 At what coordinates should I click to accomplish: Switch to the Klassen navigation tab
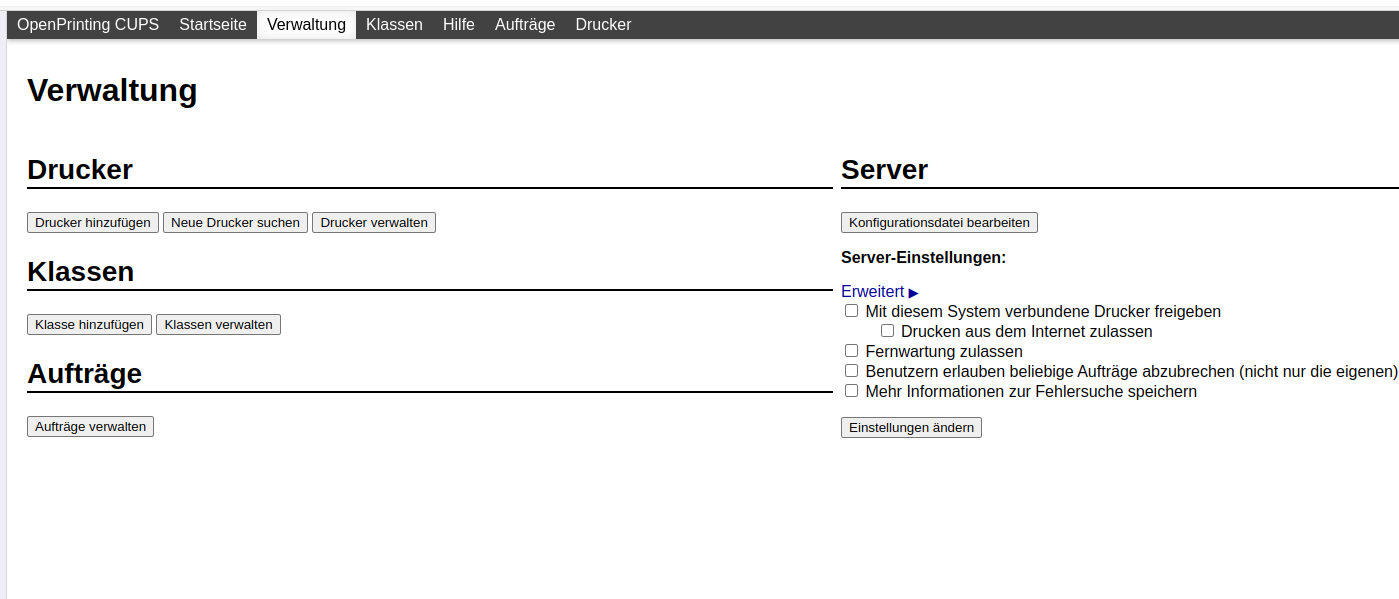(x=394, y=25)
